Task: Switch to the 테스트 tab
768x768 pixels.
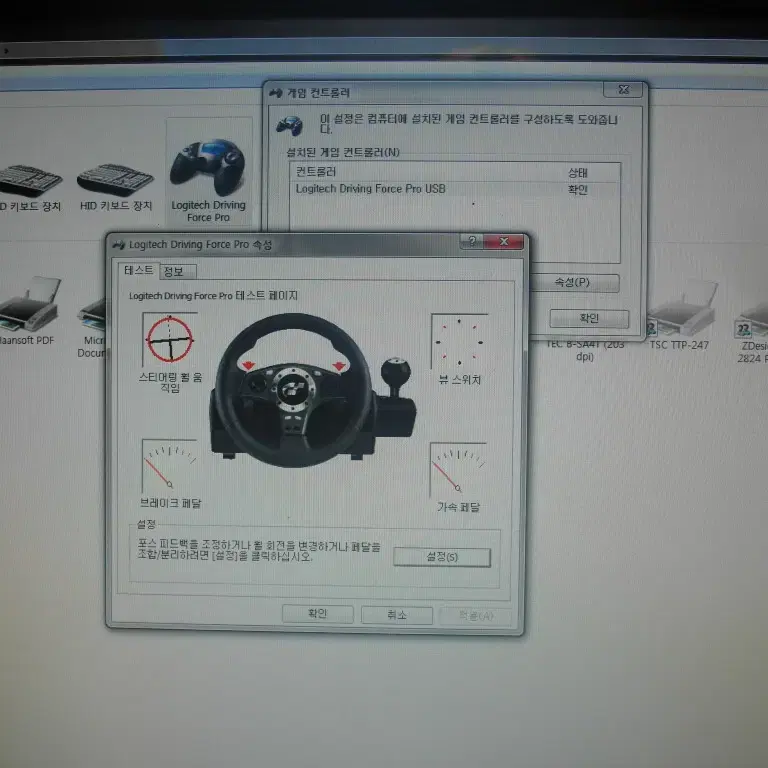Action: [x=138, y=270]
